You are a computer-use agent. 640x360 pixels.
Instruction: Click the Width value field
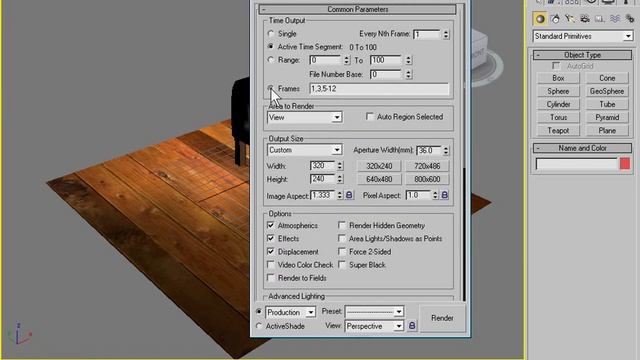(x=322, y=166)
